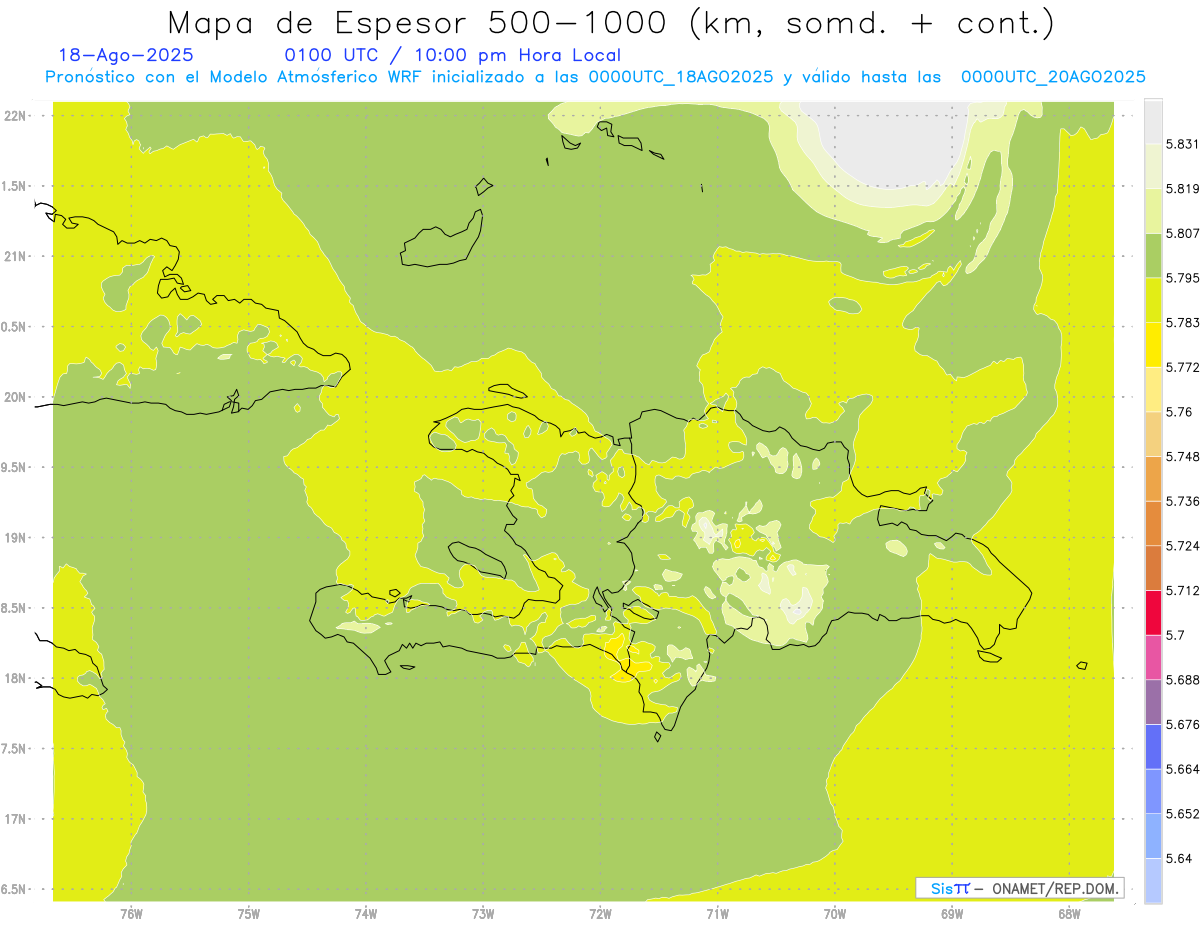Click the colorbar value '5.783'

(1182, 323)
